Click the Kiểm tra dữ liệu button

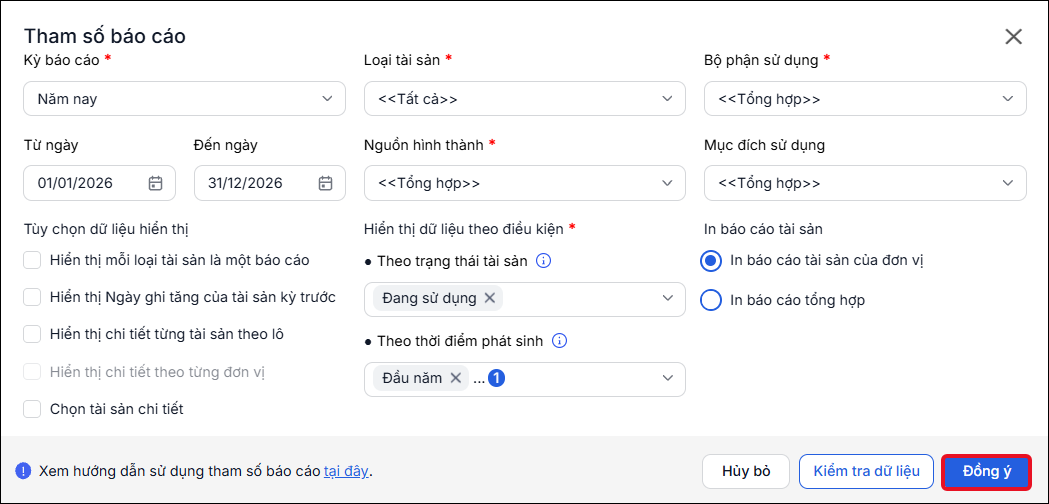[x=866, y=471]
